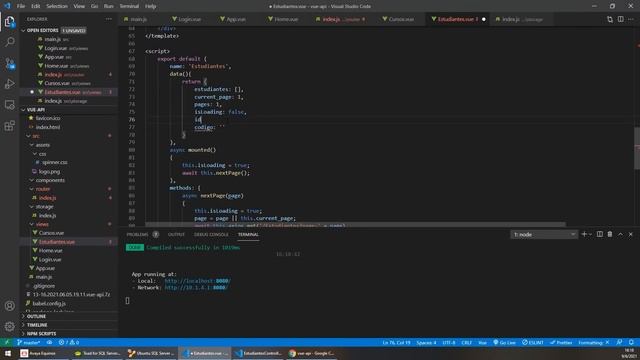
Task: Click the Explorer more actions ellipsis
Action: coord(109,19)
